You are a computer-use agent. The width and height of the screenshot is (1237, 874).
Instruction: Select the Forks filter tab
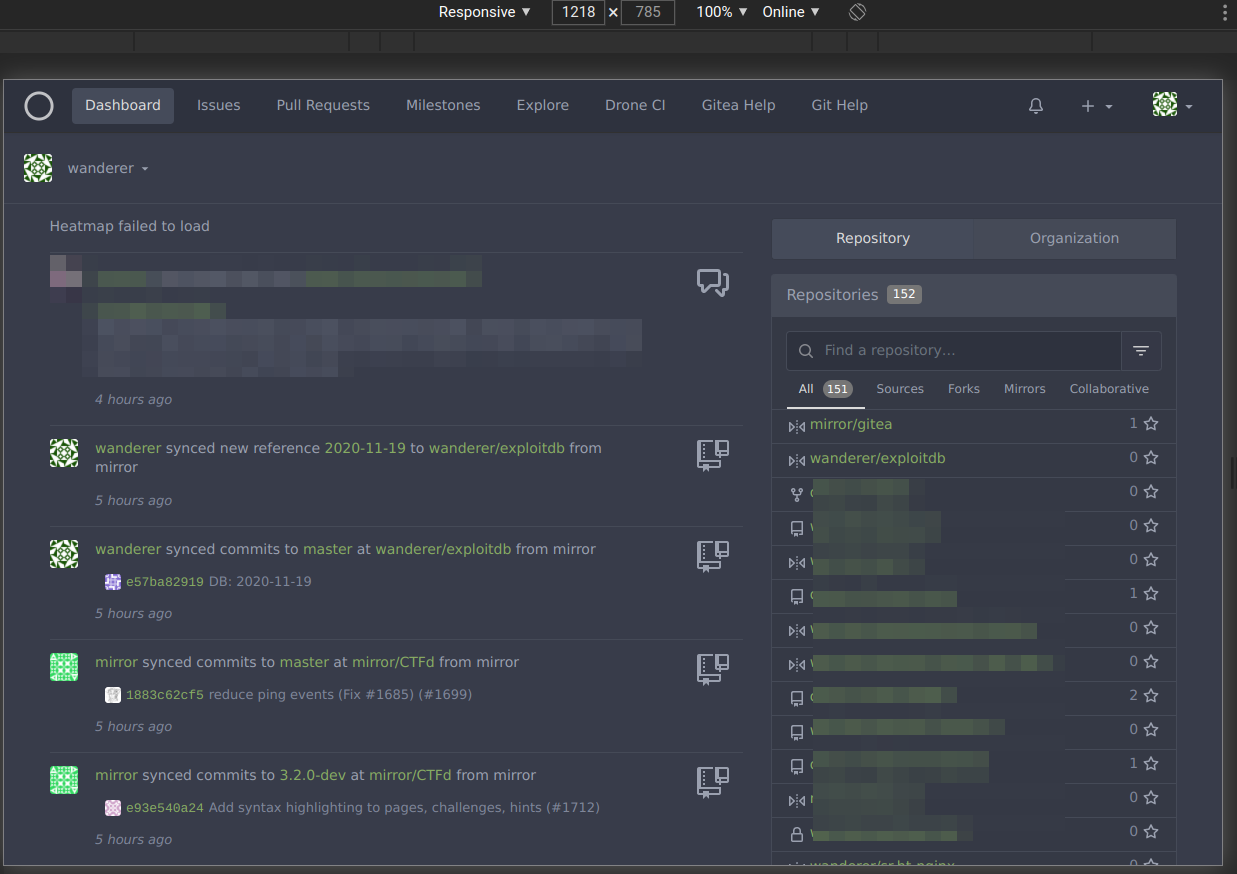point(964,389)
